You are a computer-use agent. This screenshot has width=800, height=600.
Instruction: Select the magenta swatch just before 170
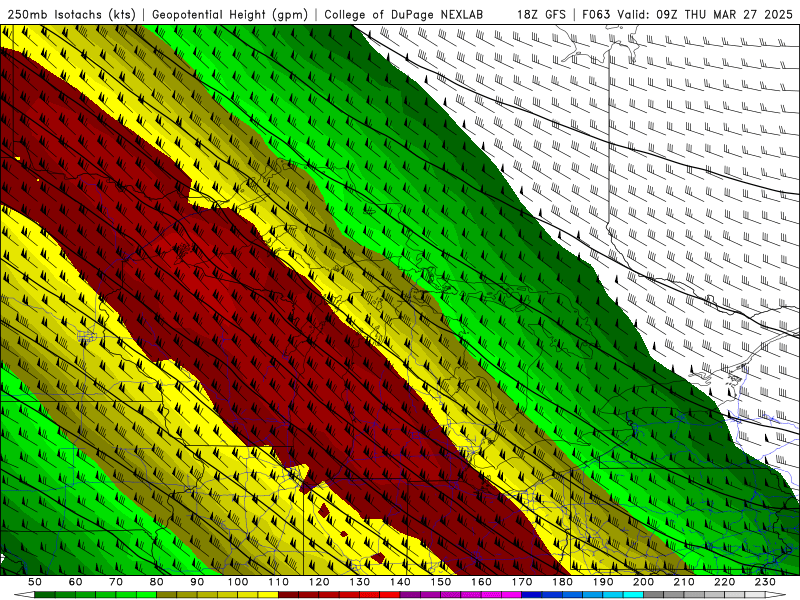tap(512, 594)
